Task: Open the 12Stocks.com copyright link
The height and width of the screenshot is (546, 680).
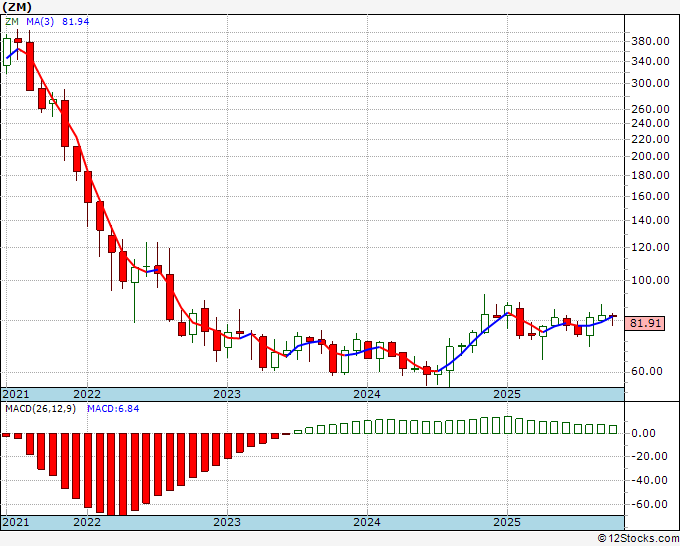Action: tap(638, 538)
